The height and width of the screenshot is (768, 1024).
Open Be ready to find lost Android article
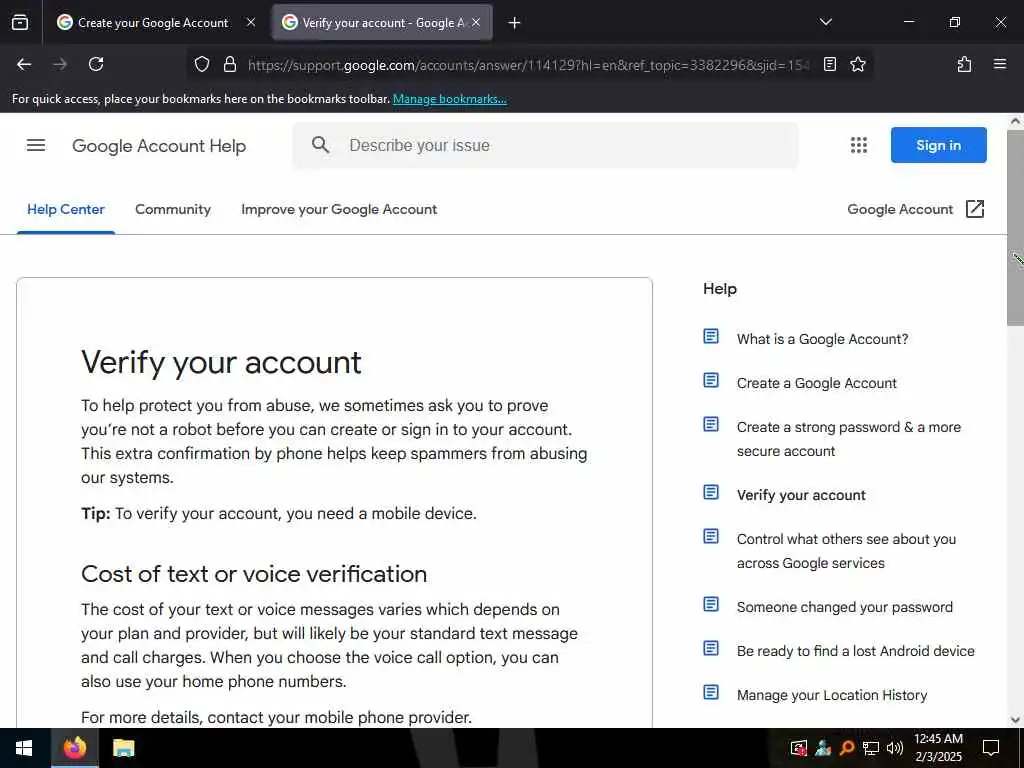tap(856, 651)
